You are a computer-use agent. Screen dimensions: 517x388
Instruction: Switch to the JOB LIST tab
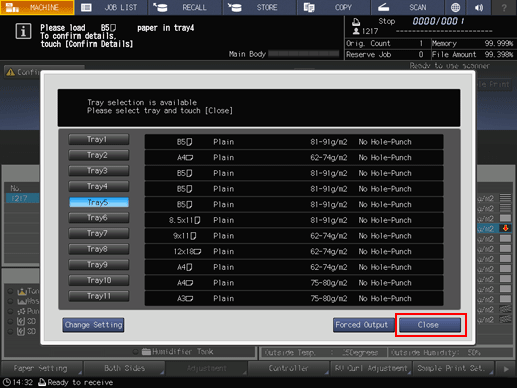pos(111,7)
